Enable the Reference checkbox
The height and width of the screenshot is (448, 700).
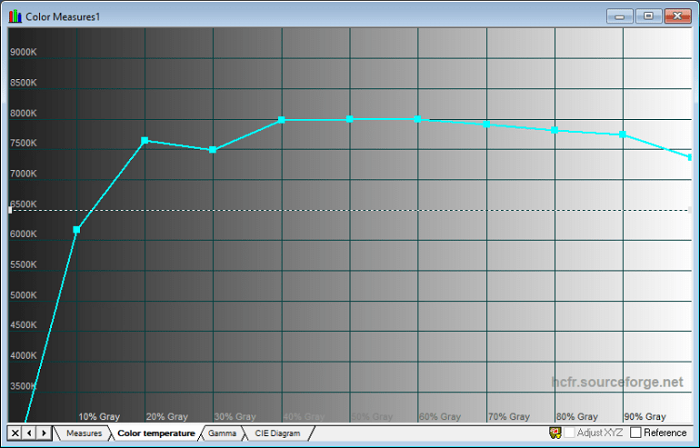point(635,433)
